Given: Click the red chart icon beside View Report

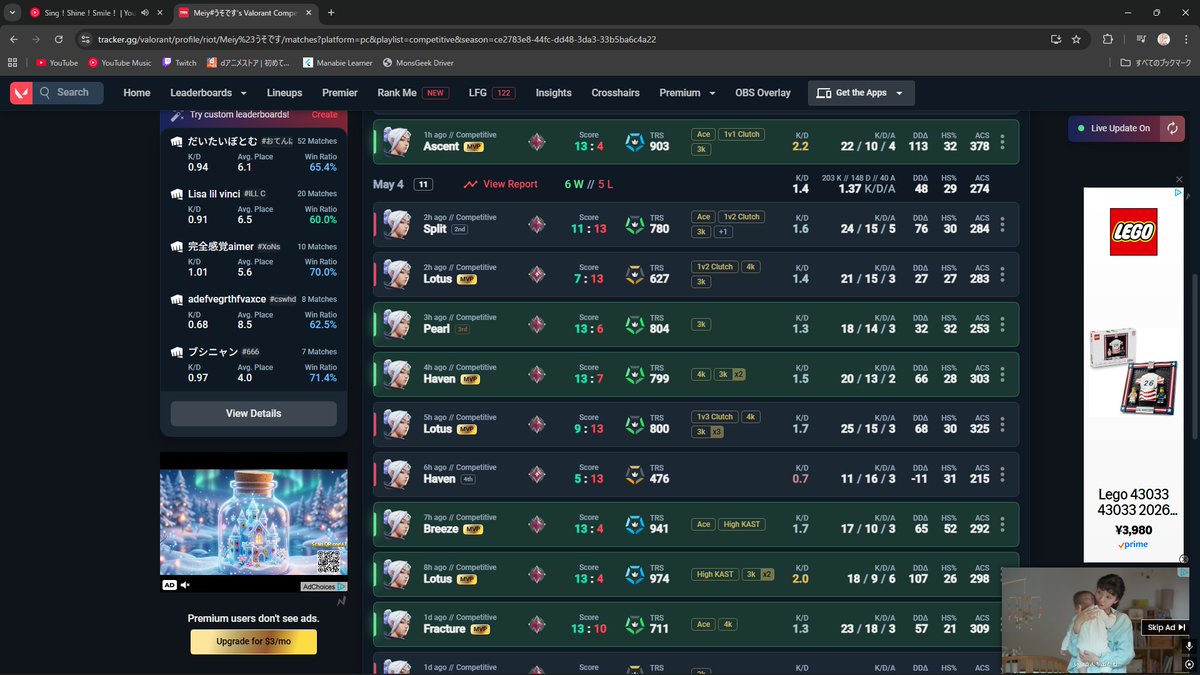Looking at the screenshot, I should click(470, 185).
